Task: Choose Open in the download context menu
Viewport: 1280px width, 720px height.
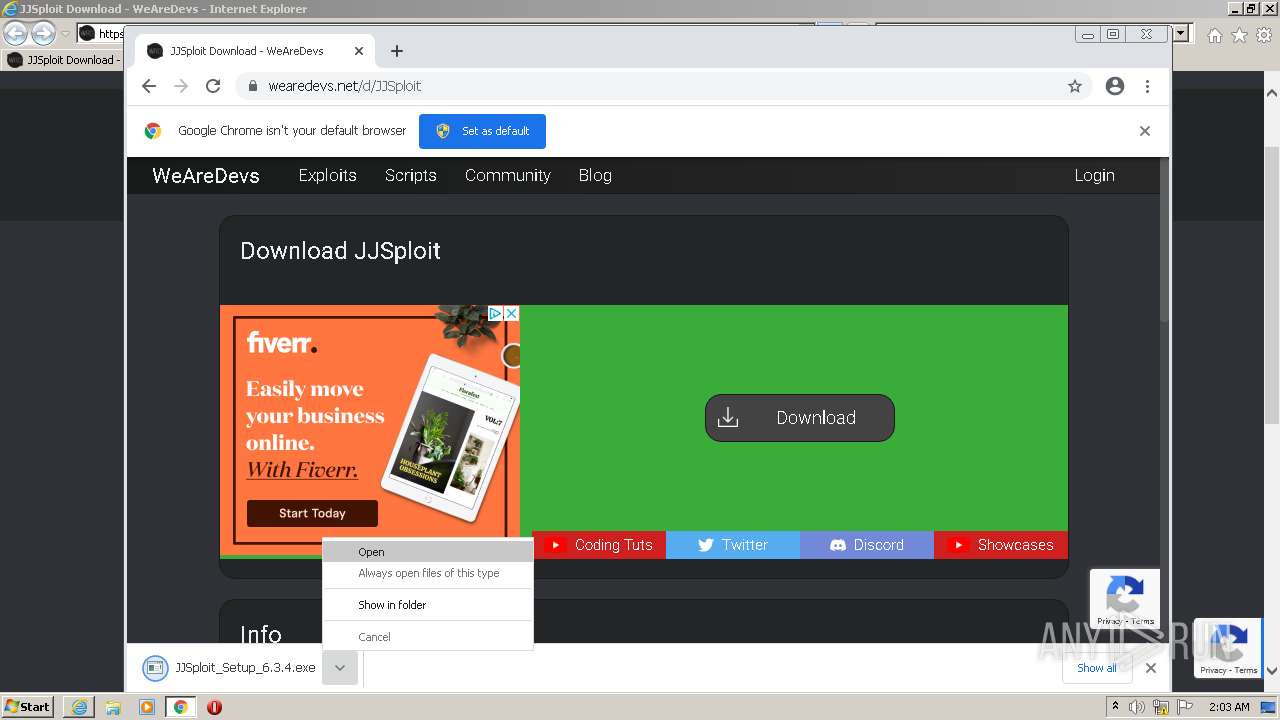Action: pos(428,552)
